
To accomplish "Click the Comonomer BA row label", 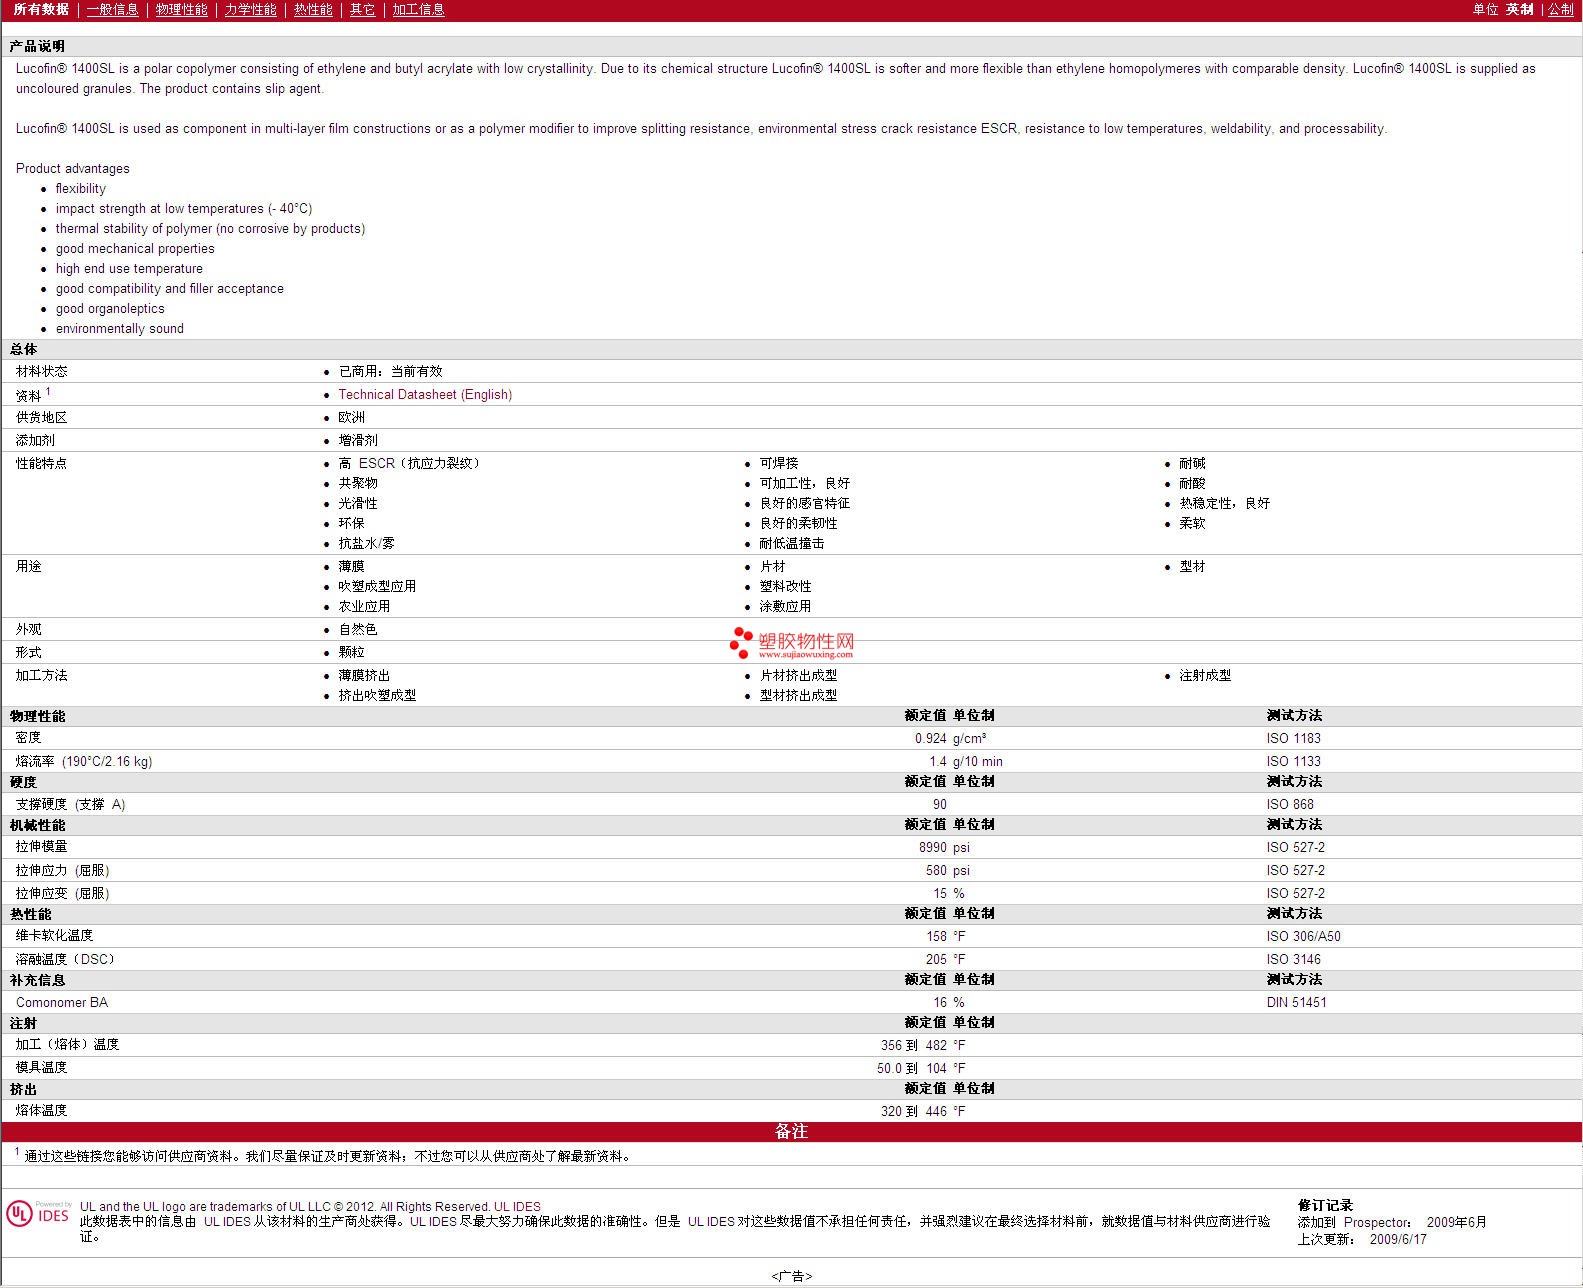I will 62,1002.
